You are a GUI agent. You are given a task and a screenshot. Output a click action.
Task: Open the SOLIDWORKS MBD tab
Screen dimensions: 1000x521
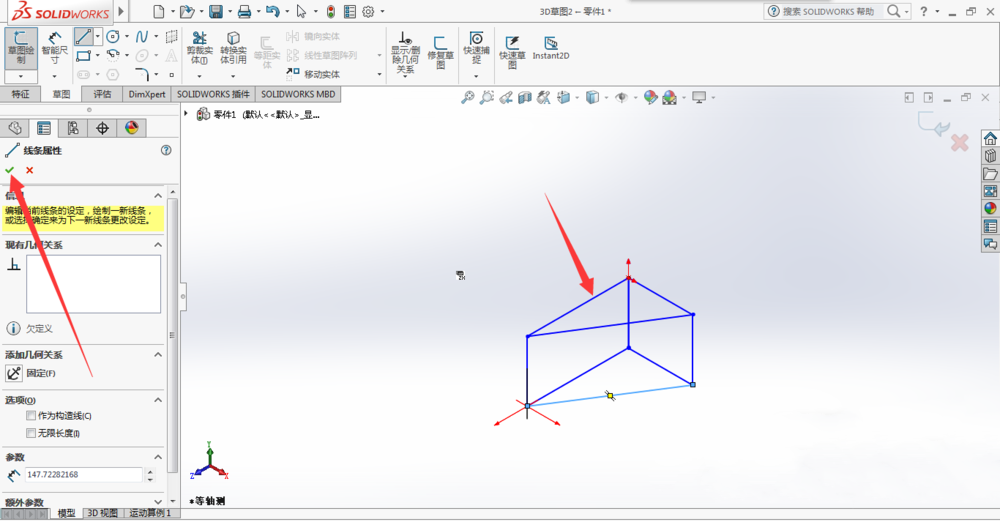(x=298, y=94)
